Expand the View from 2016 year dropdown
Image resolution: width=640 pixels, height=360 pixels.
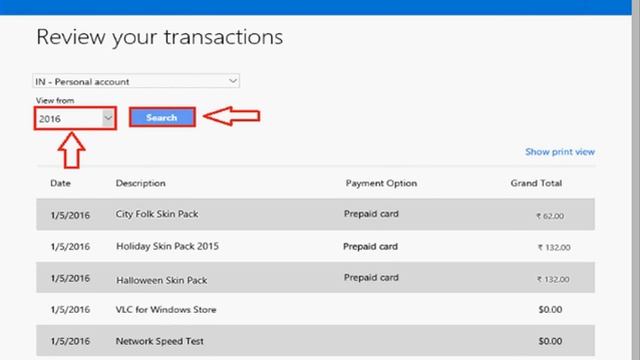click(x=76, y=119)
